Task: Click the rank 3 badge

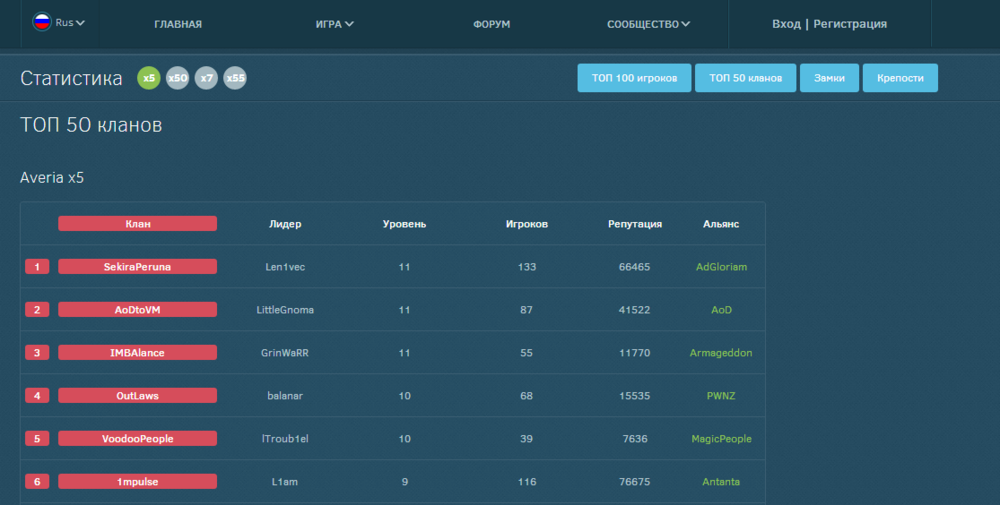Action: tap(37, 353)
